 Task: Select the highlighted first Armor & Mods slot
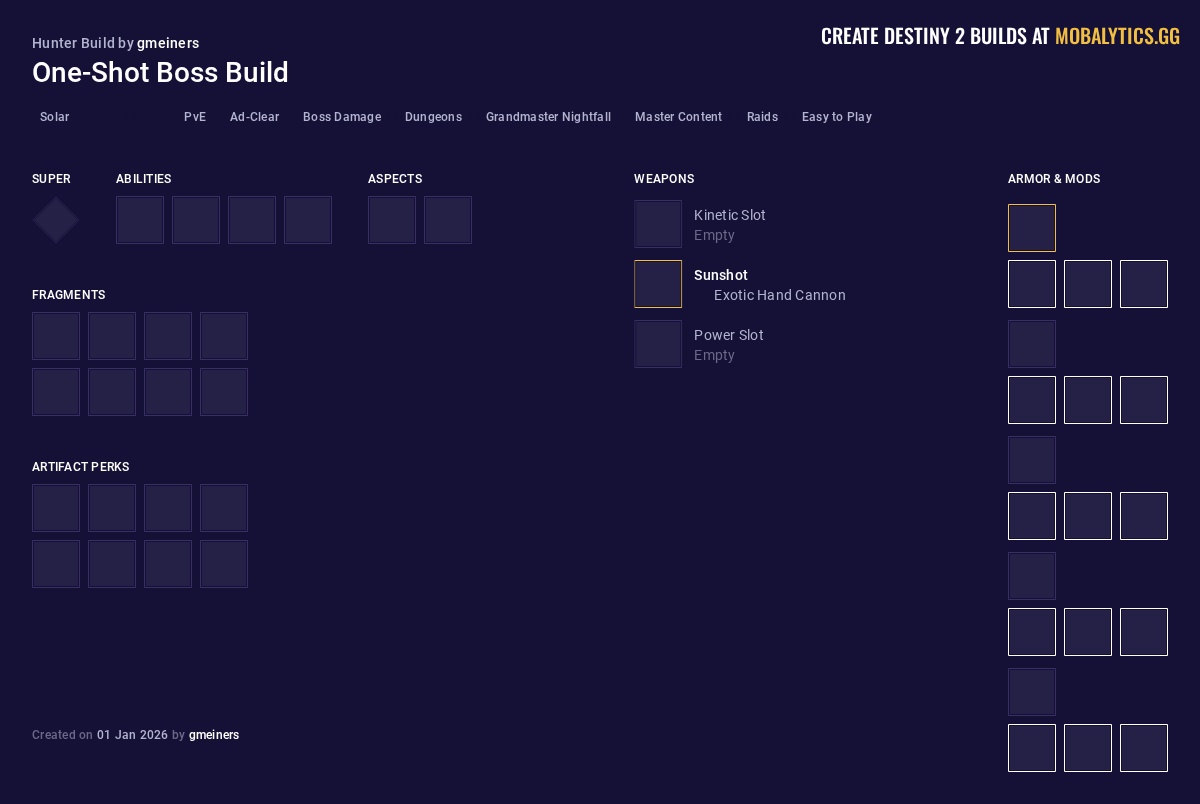click(x=1032, y=228)
